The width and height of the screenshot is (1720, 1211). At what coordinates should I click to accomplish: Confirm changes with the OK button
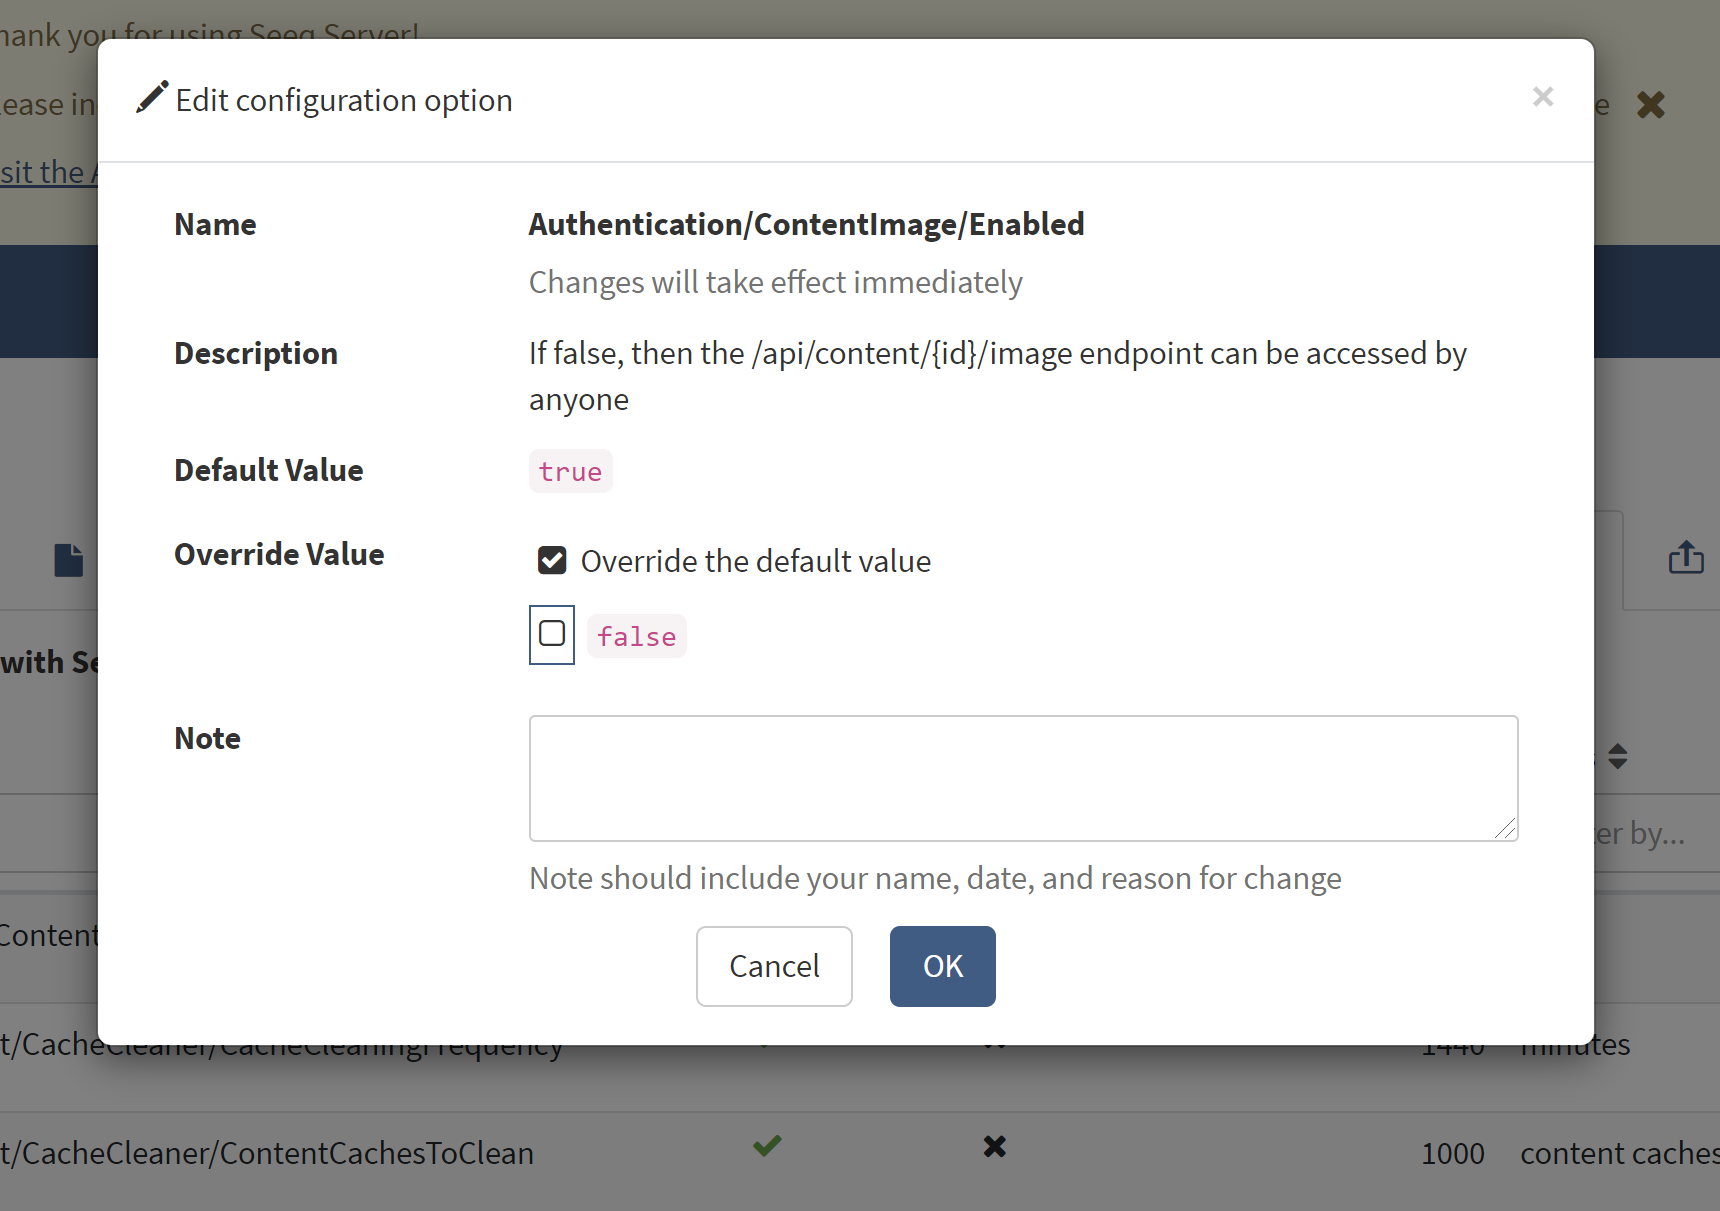tap(942, 966)
